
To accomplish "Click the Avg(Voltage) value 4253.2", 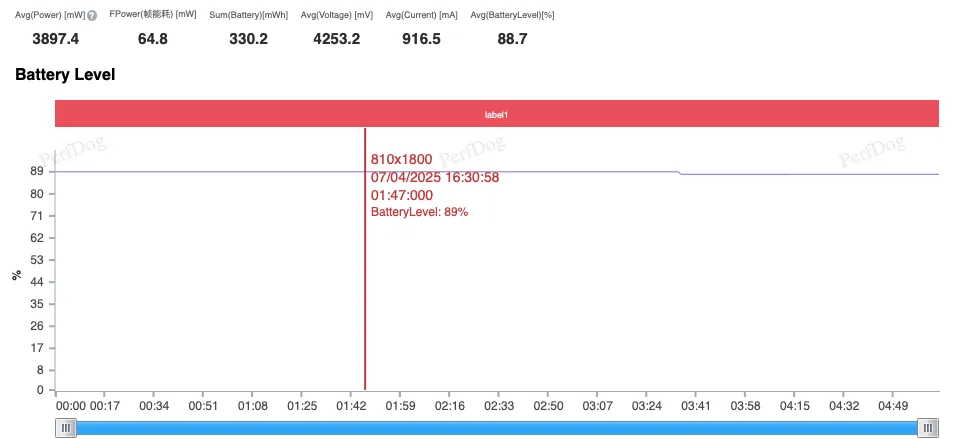I will [335, 39].
